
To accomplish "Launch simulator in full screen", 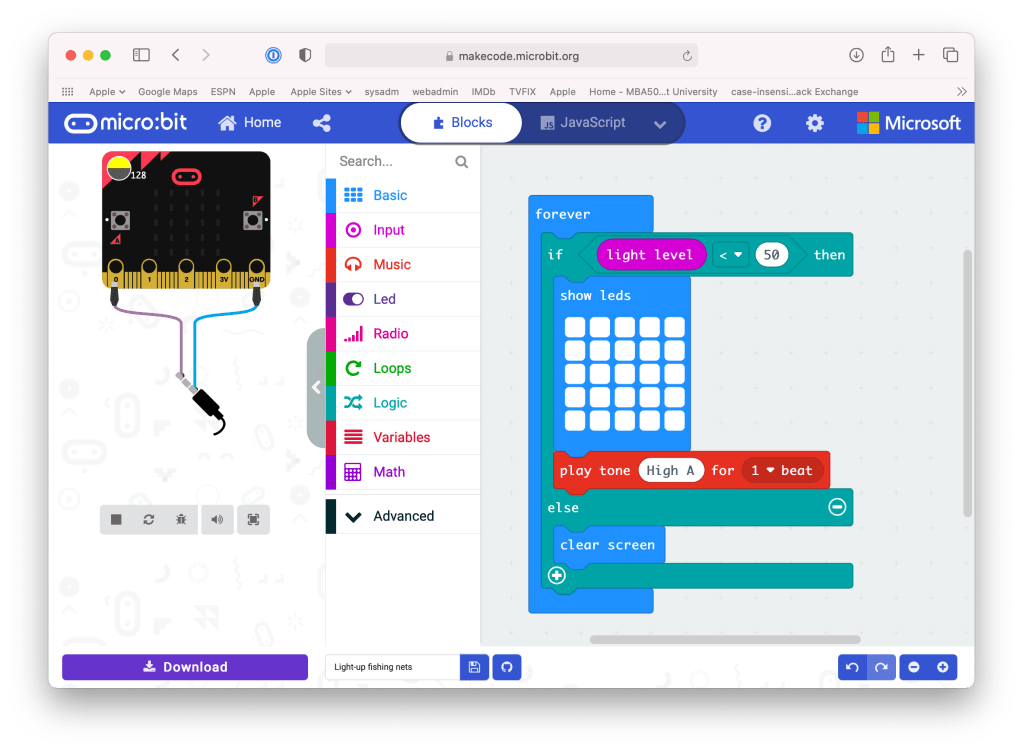I will 253,519.
